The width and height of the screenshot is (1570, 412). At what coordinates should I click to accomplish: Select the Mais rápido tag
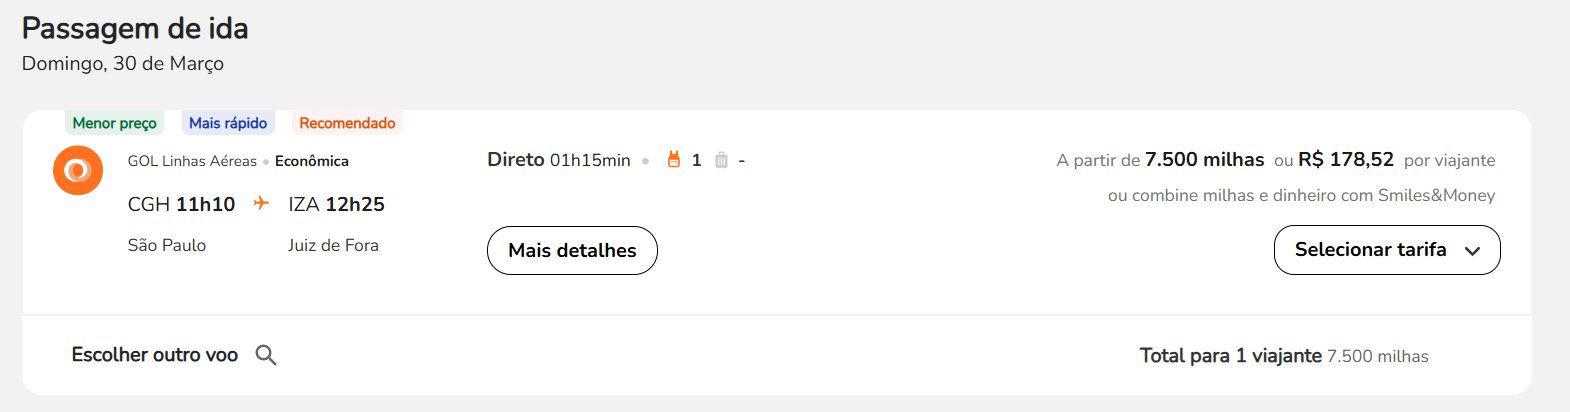(x=228, y=123)
